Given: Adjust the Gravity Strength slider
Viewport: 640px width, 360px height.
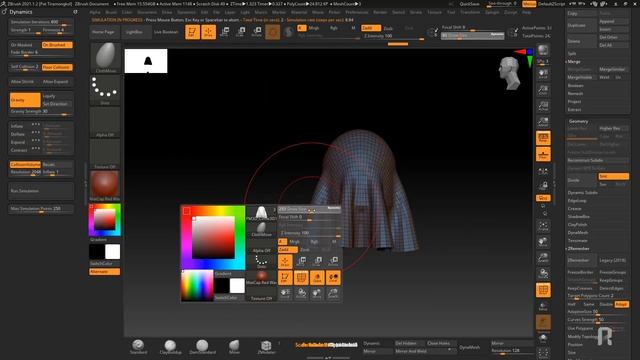Looking at the screenshot, I should (41, 111).
